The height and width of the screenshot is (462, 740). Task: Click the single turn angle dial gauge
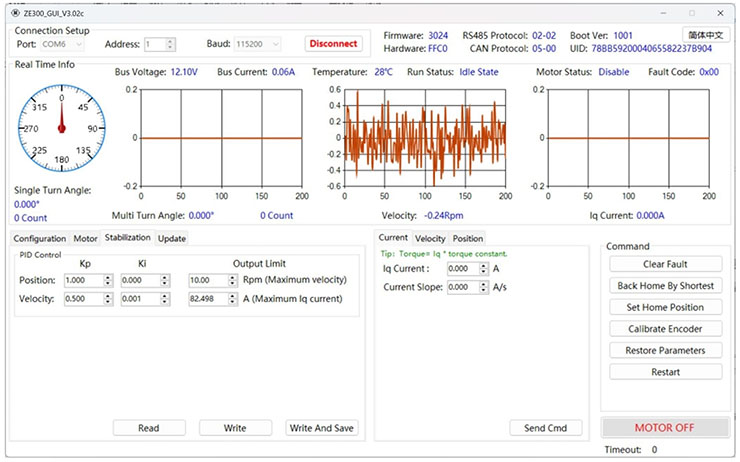(61, 128)
